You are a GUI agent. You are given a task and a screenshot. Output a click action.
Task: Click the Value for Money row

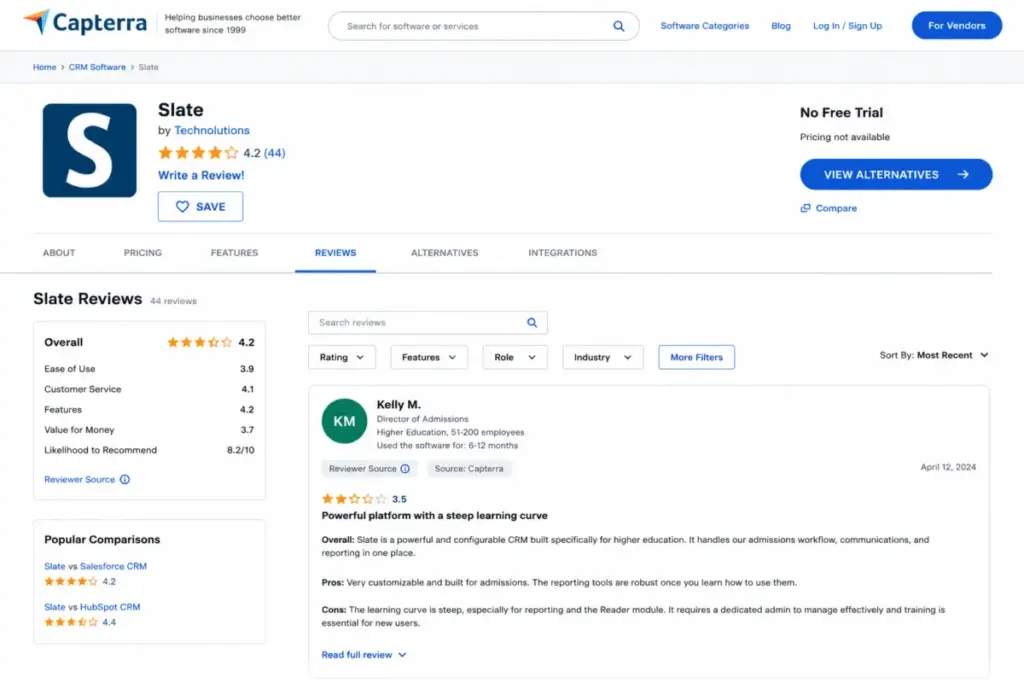point(149,430)
